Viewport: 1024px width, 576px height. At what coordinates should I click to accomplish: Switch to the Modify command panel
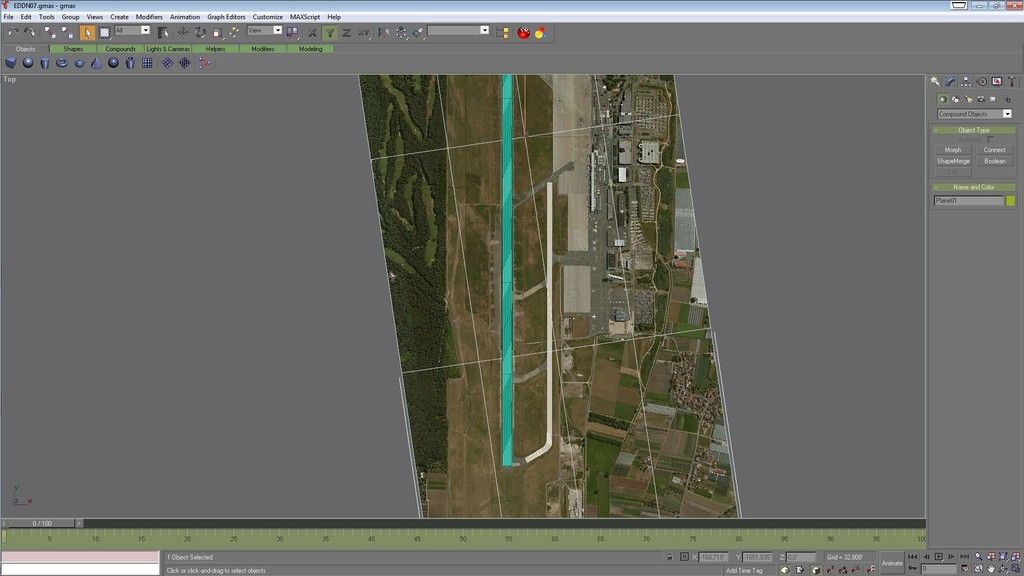951,81
